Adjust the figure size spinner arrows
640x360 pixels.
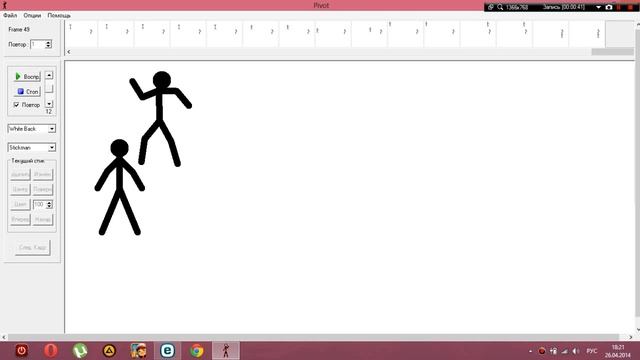click(49, 204)
